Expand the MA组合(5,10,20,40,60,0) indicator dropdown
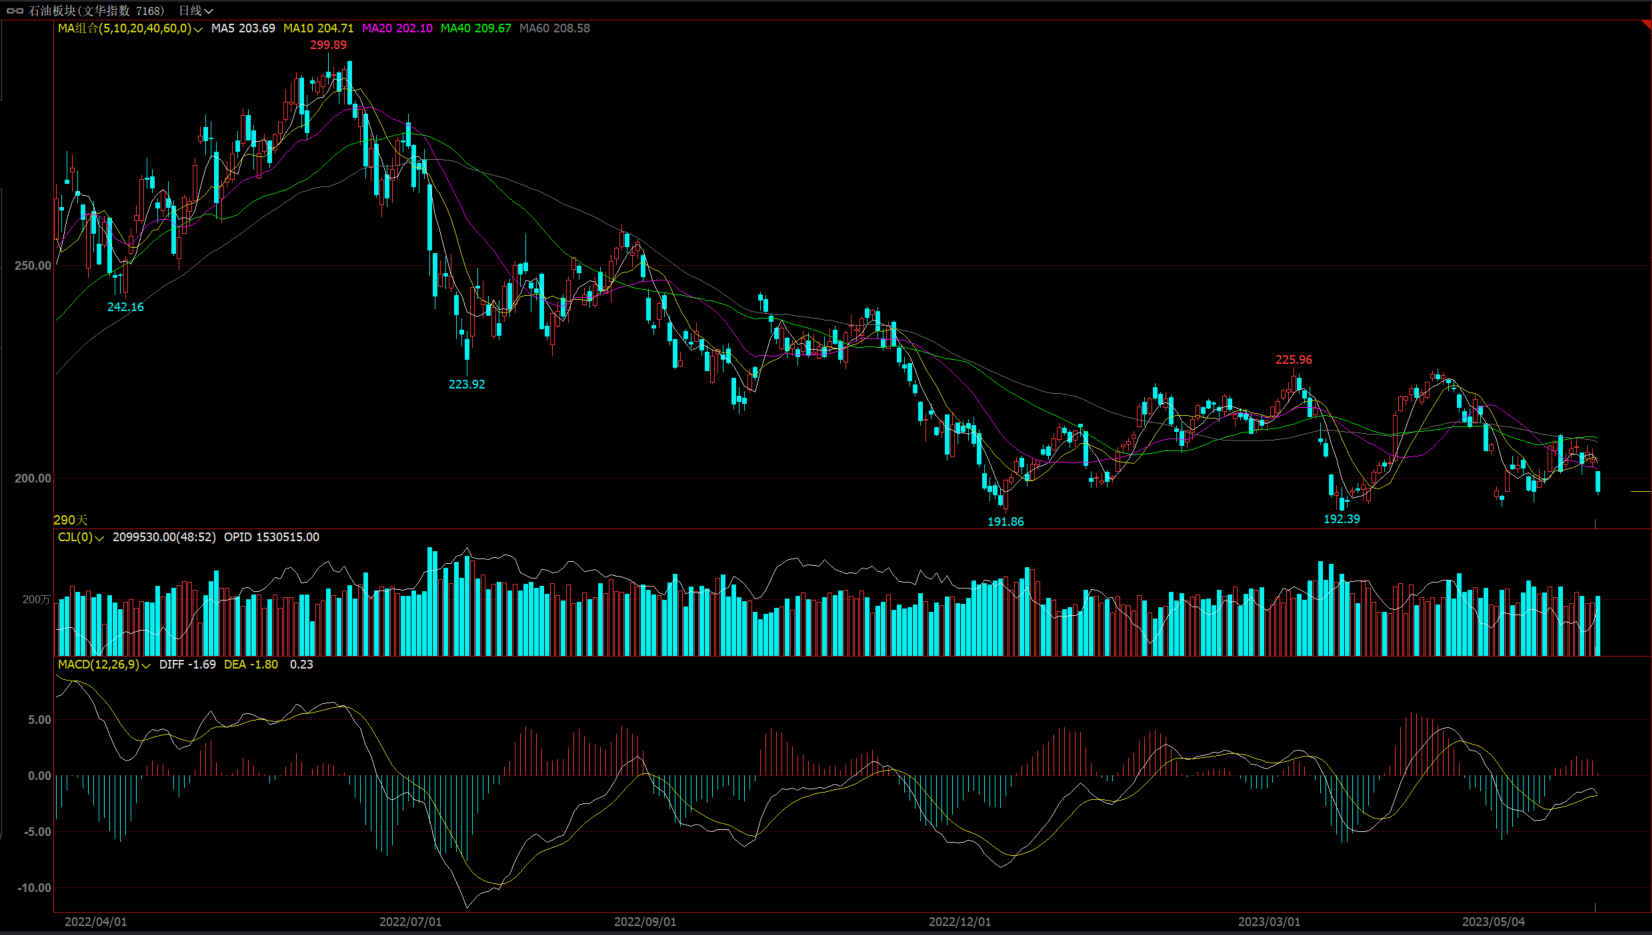The height and width of the screenshot is (935, 1652). (x=130, y=28)
